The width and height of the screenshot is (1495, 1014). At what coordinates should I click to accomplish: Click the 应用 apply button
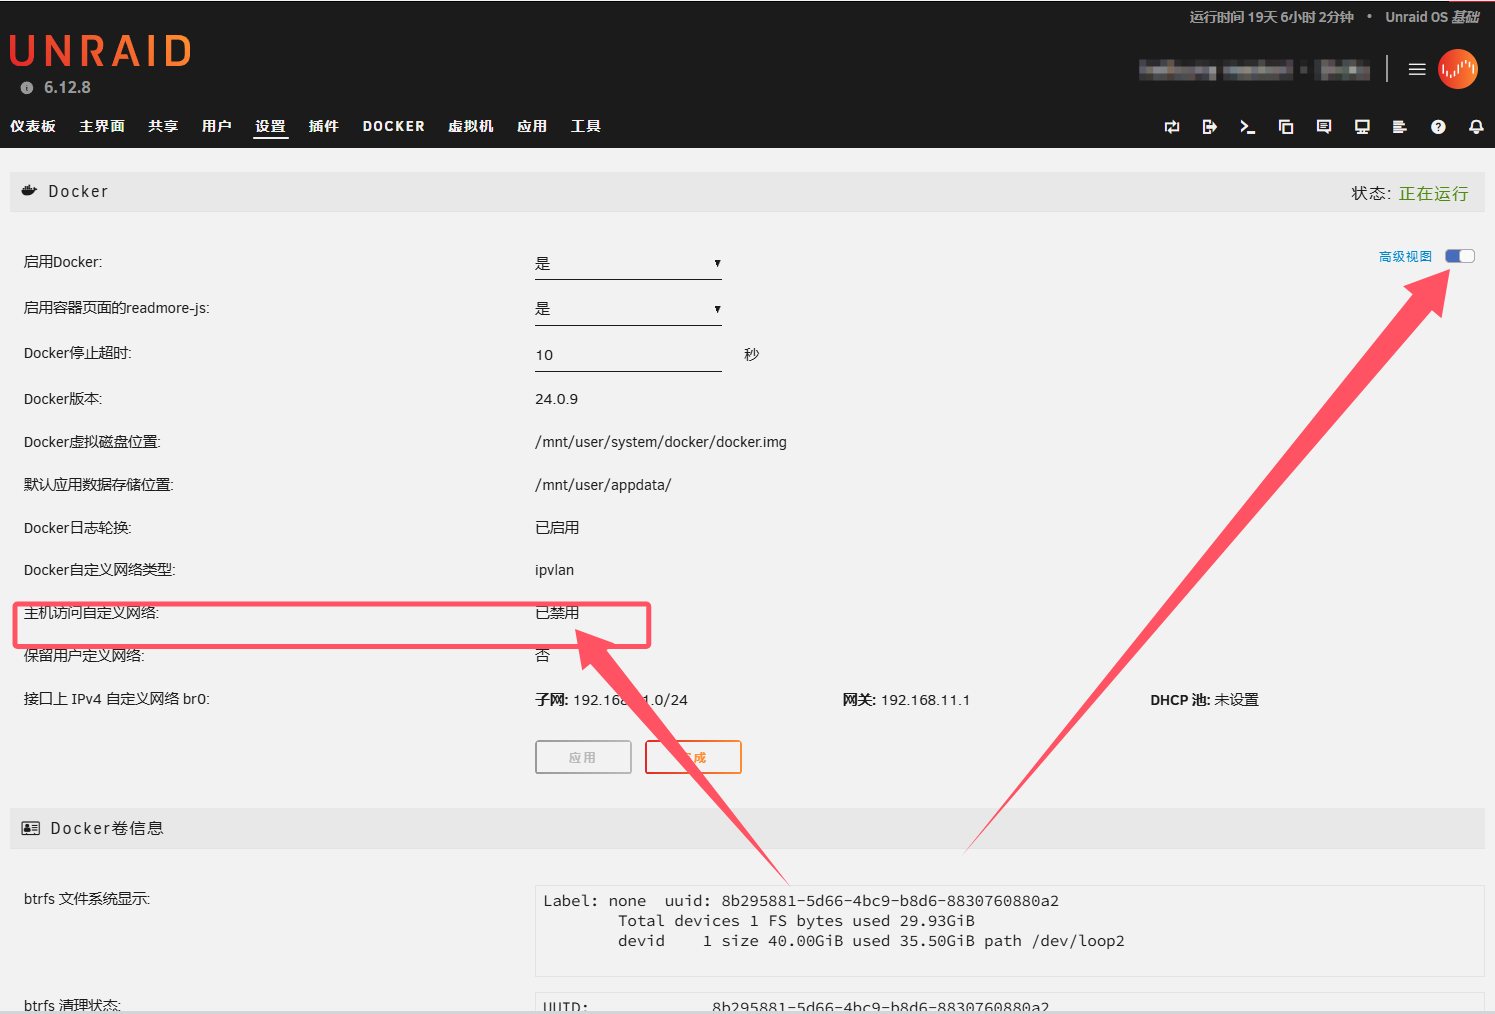click(x=583, y=757)
